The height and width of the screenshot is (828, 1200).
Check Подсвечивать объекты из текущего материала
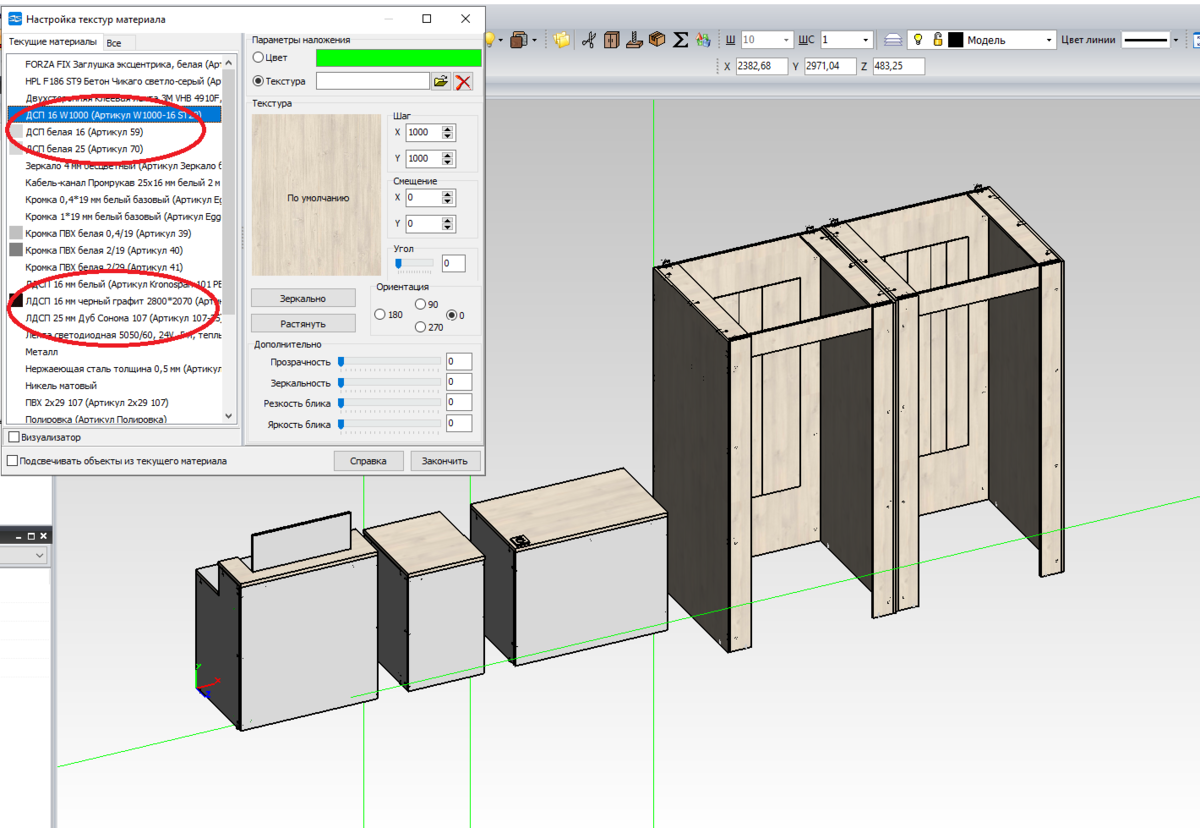(x=13, y=461)
